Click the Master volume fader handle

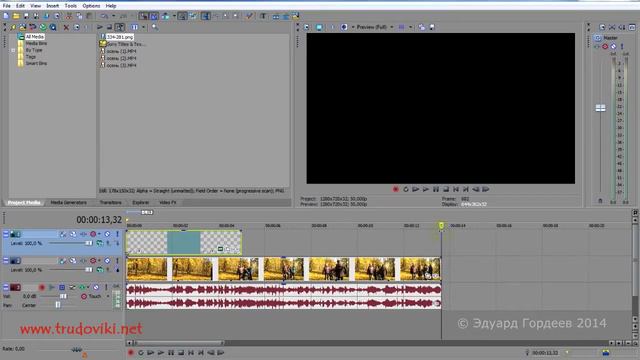tap(600, 108)
